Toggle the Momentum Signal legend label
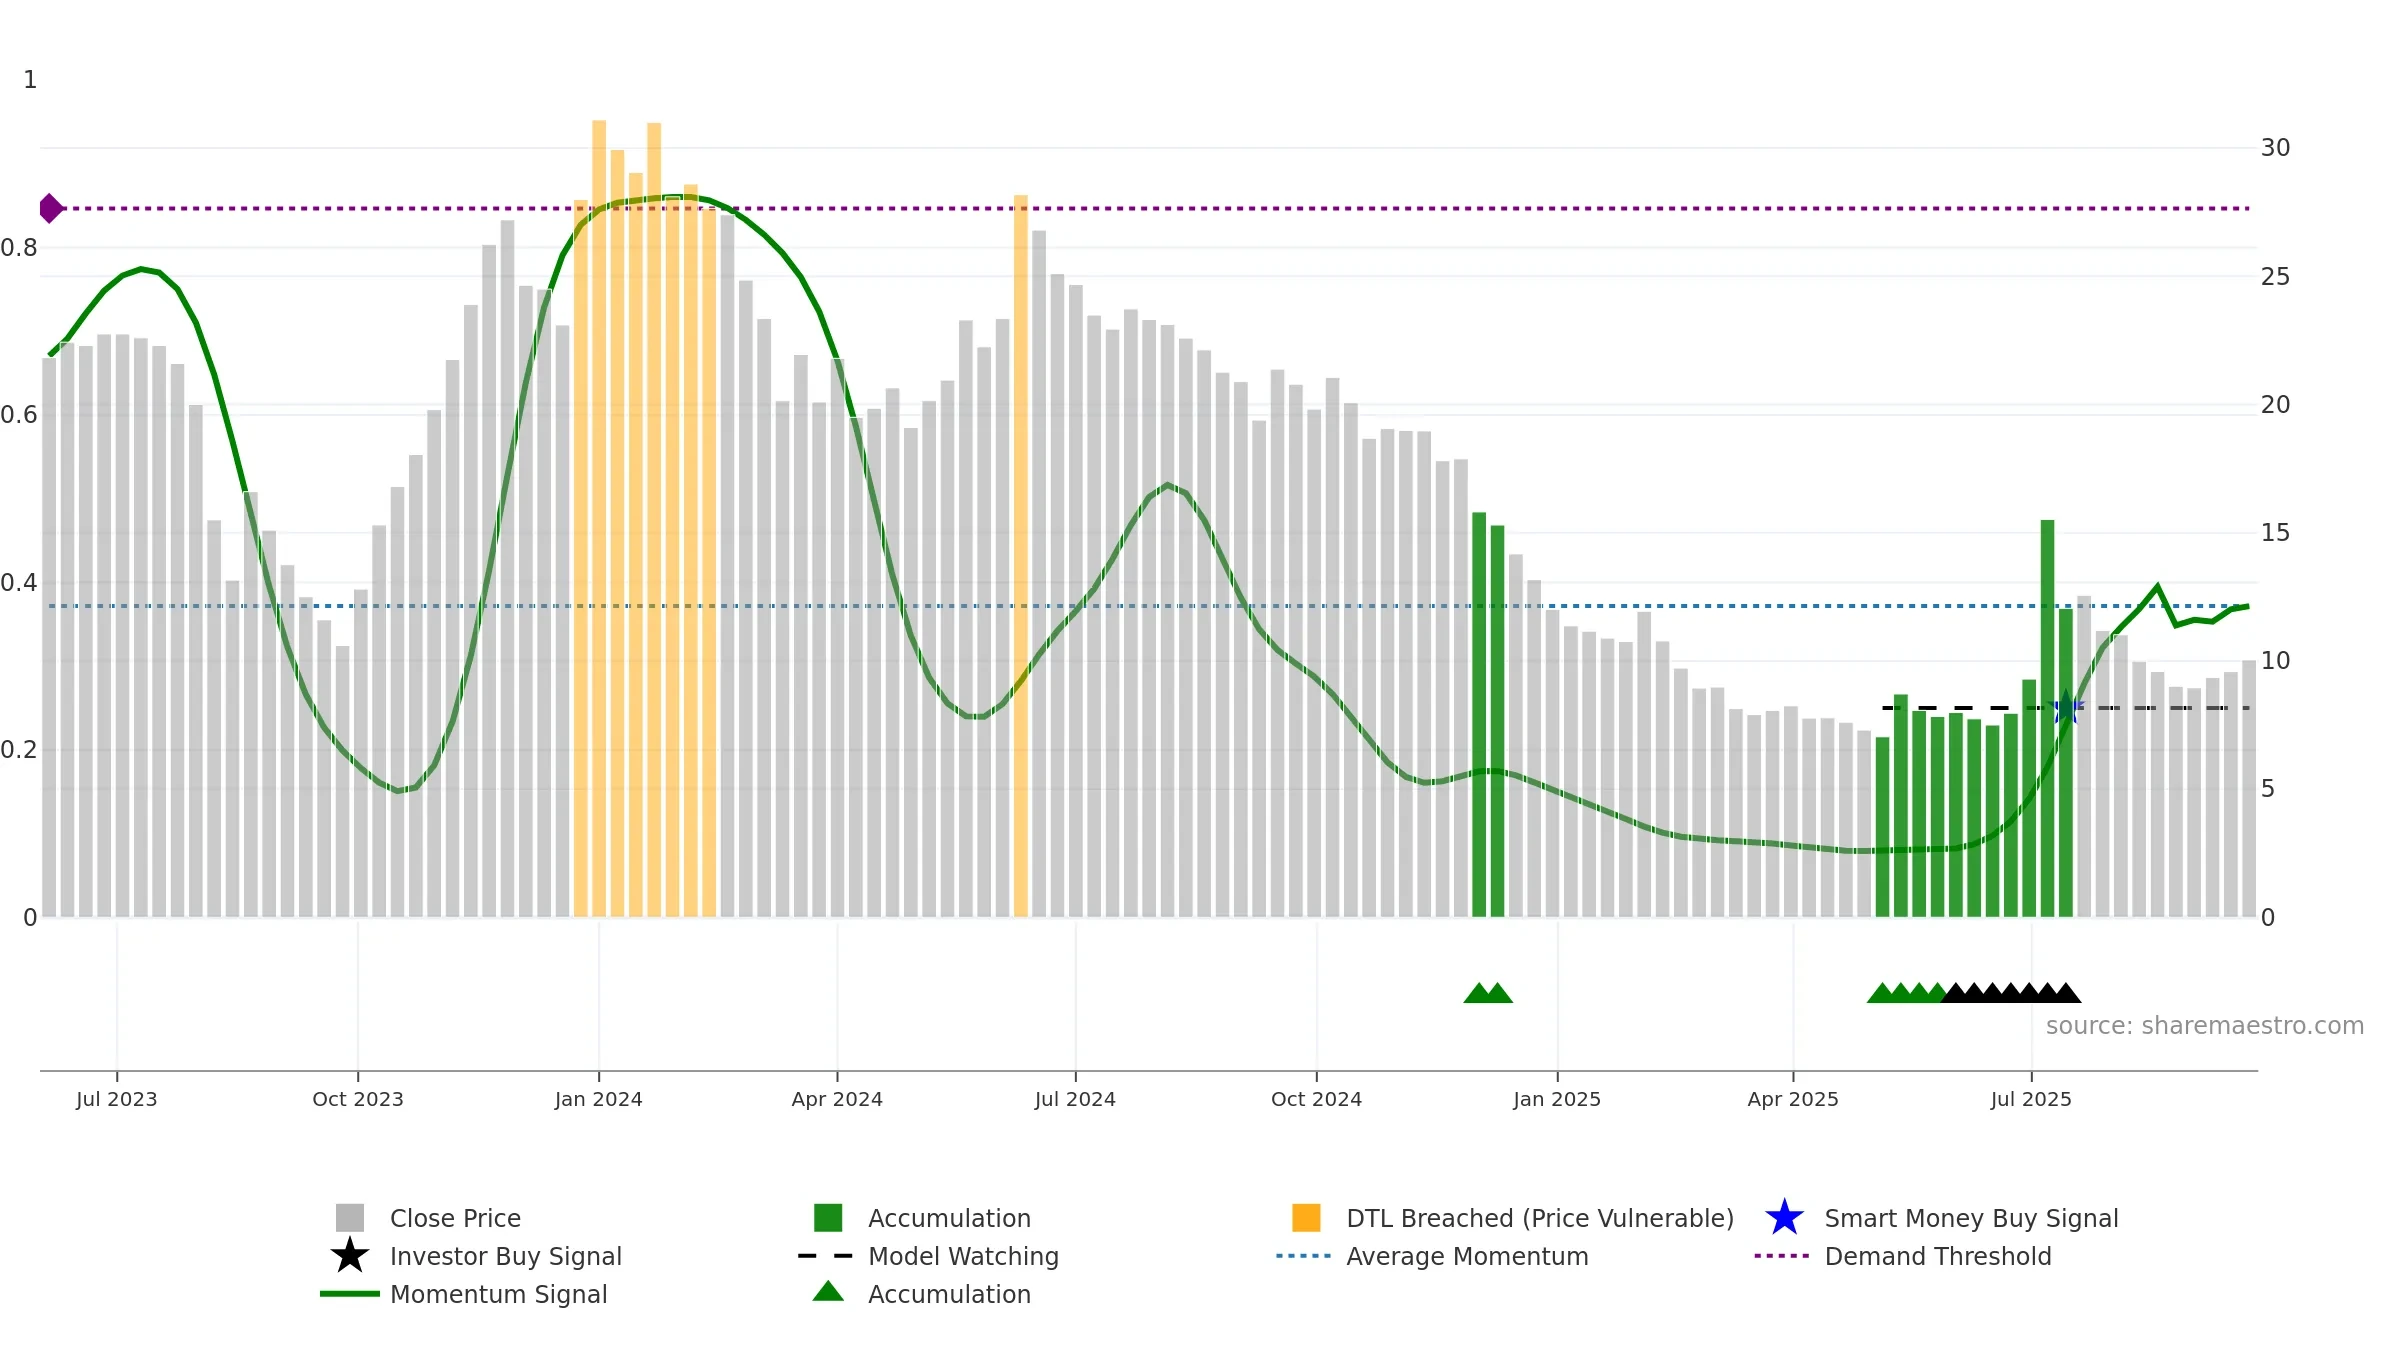2400x1350 pixels. point(498,1294)
